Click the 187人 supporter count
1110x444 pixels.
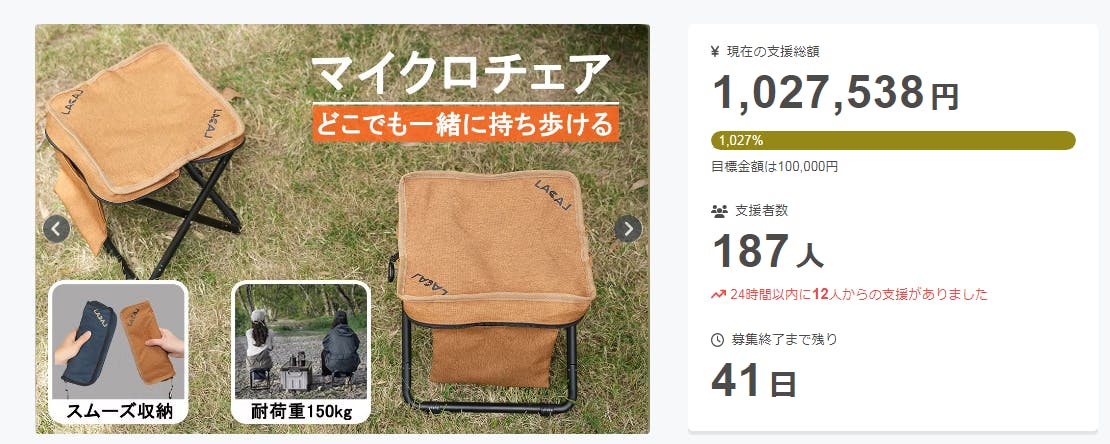(x=767, y=251)
